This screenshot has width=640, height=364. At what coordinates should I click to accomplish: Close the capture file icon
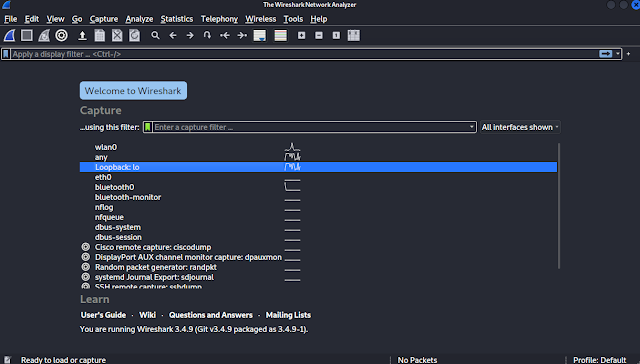(117, 36)
